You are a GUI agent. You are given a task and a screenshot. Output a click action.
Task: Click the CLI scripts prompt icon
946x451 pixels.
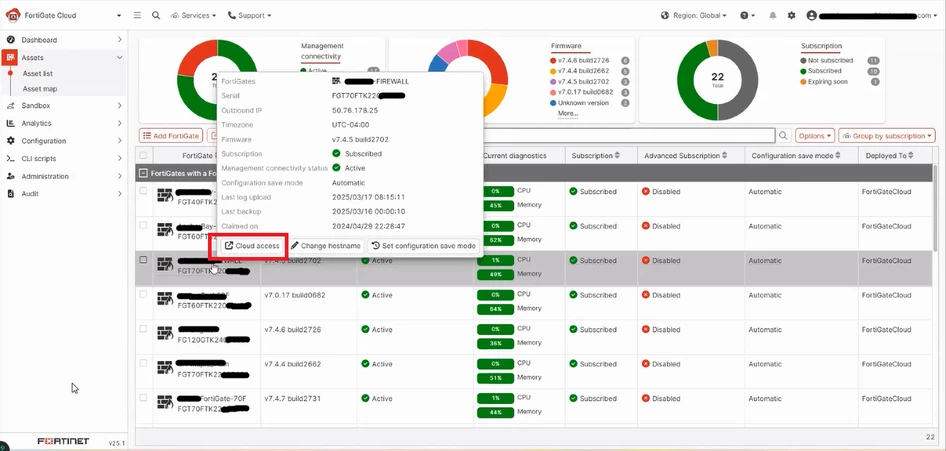click(10, 159)
